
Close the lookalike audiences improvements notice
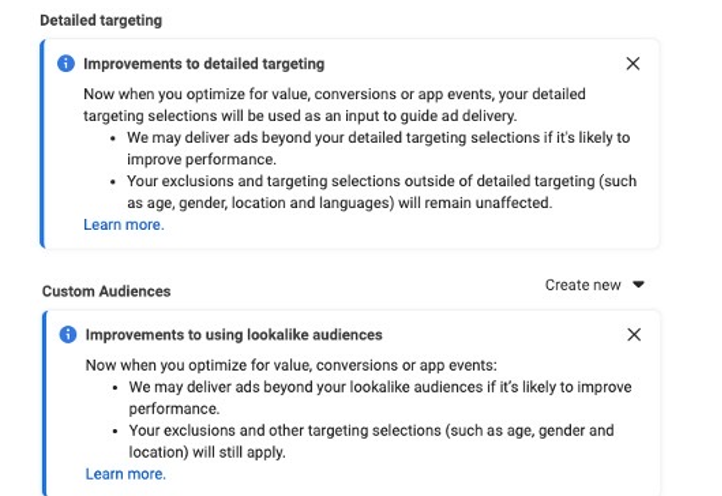[634, 334]
